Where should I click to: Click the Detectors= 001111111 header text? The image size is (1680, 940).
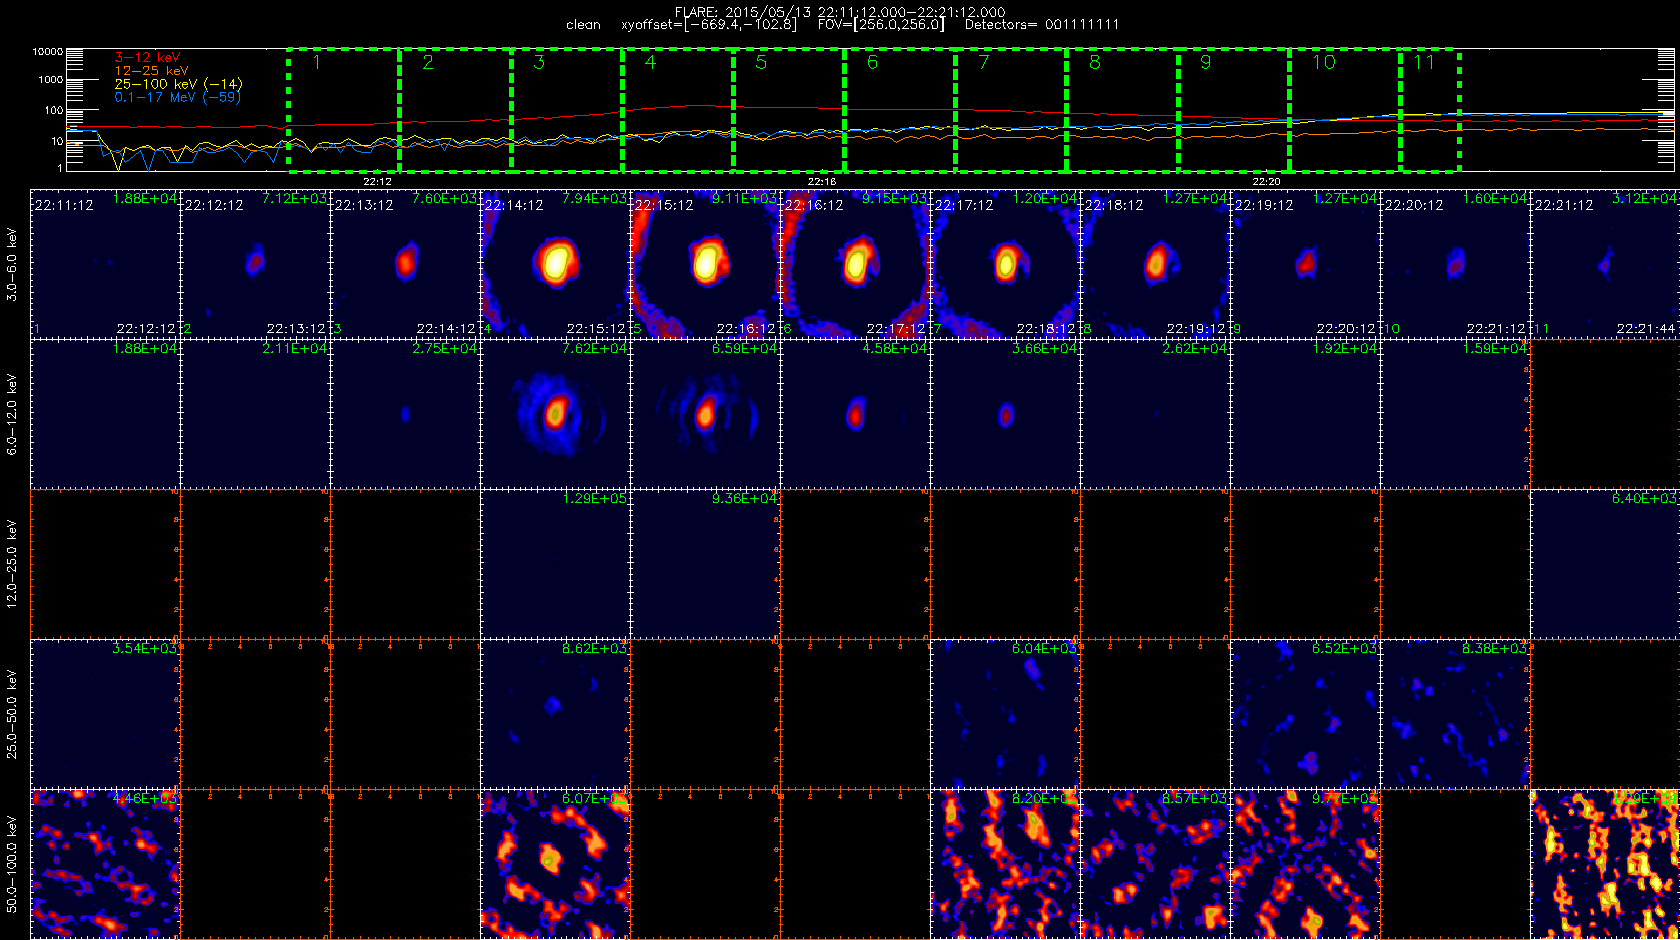pyautogui.click(x=1042, y=24)
